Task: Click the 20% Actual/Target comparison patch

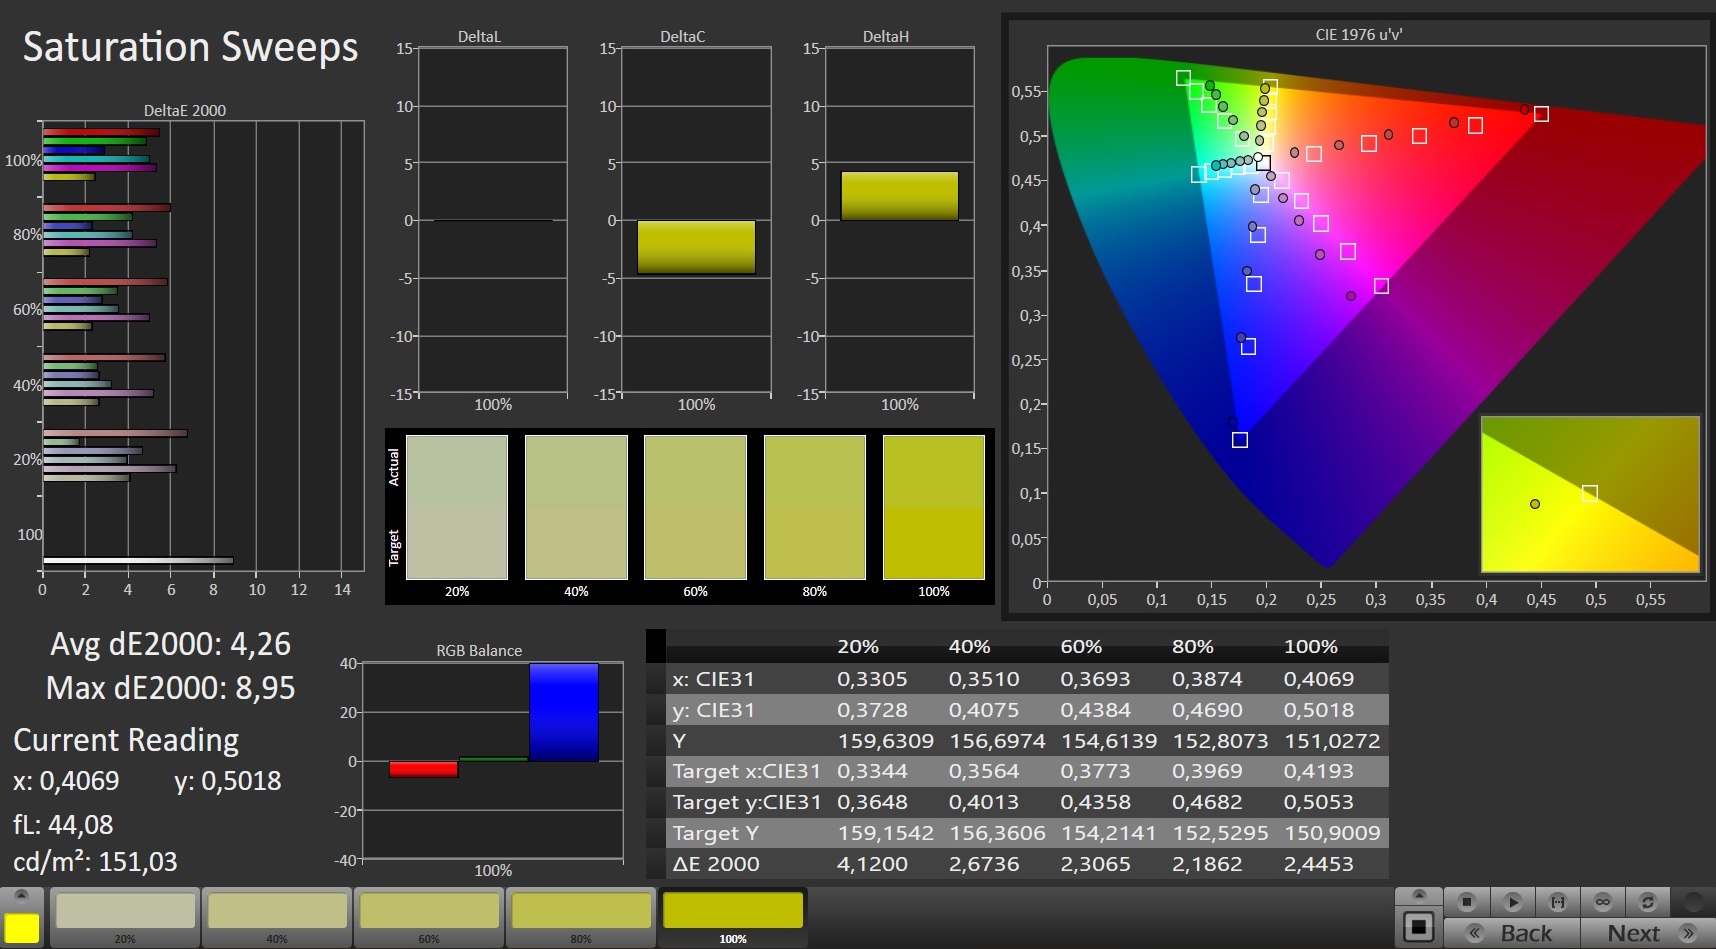Action: click(457, 507)
